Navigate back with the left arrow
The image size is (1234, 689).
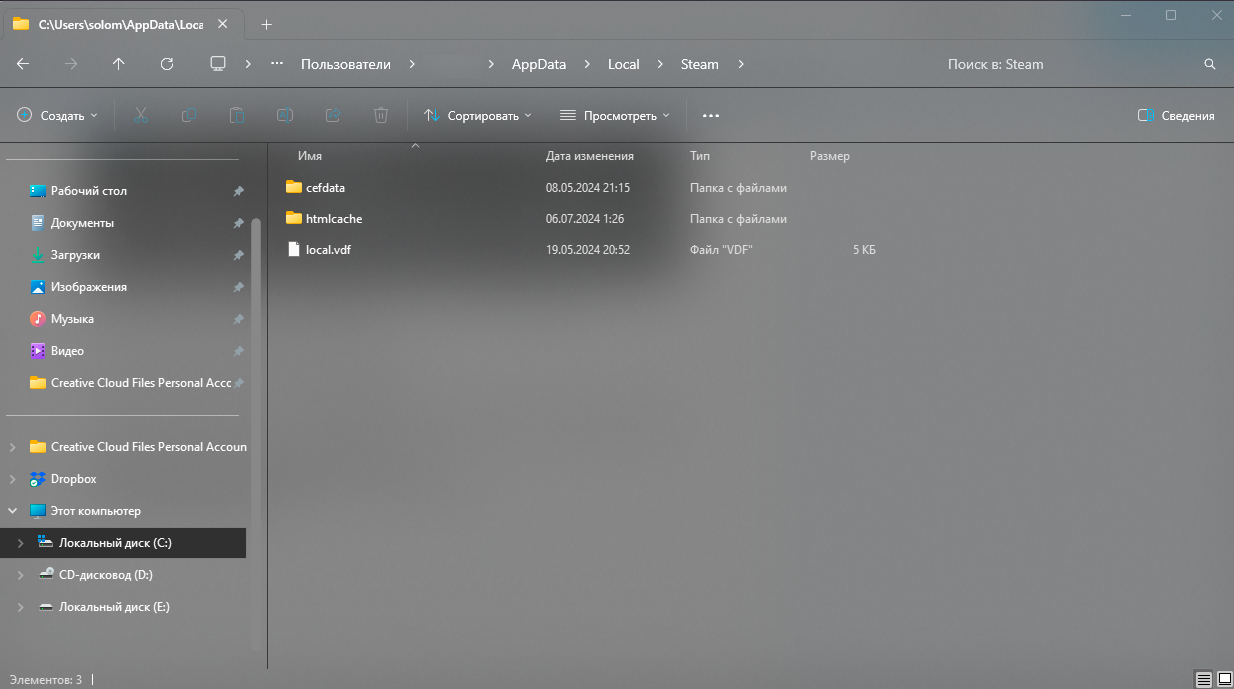pyautogui.click(x=23, y=64)
